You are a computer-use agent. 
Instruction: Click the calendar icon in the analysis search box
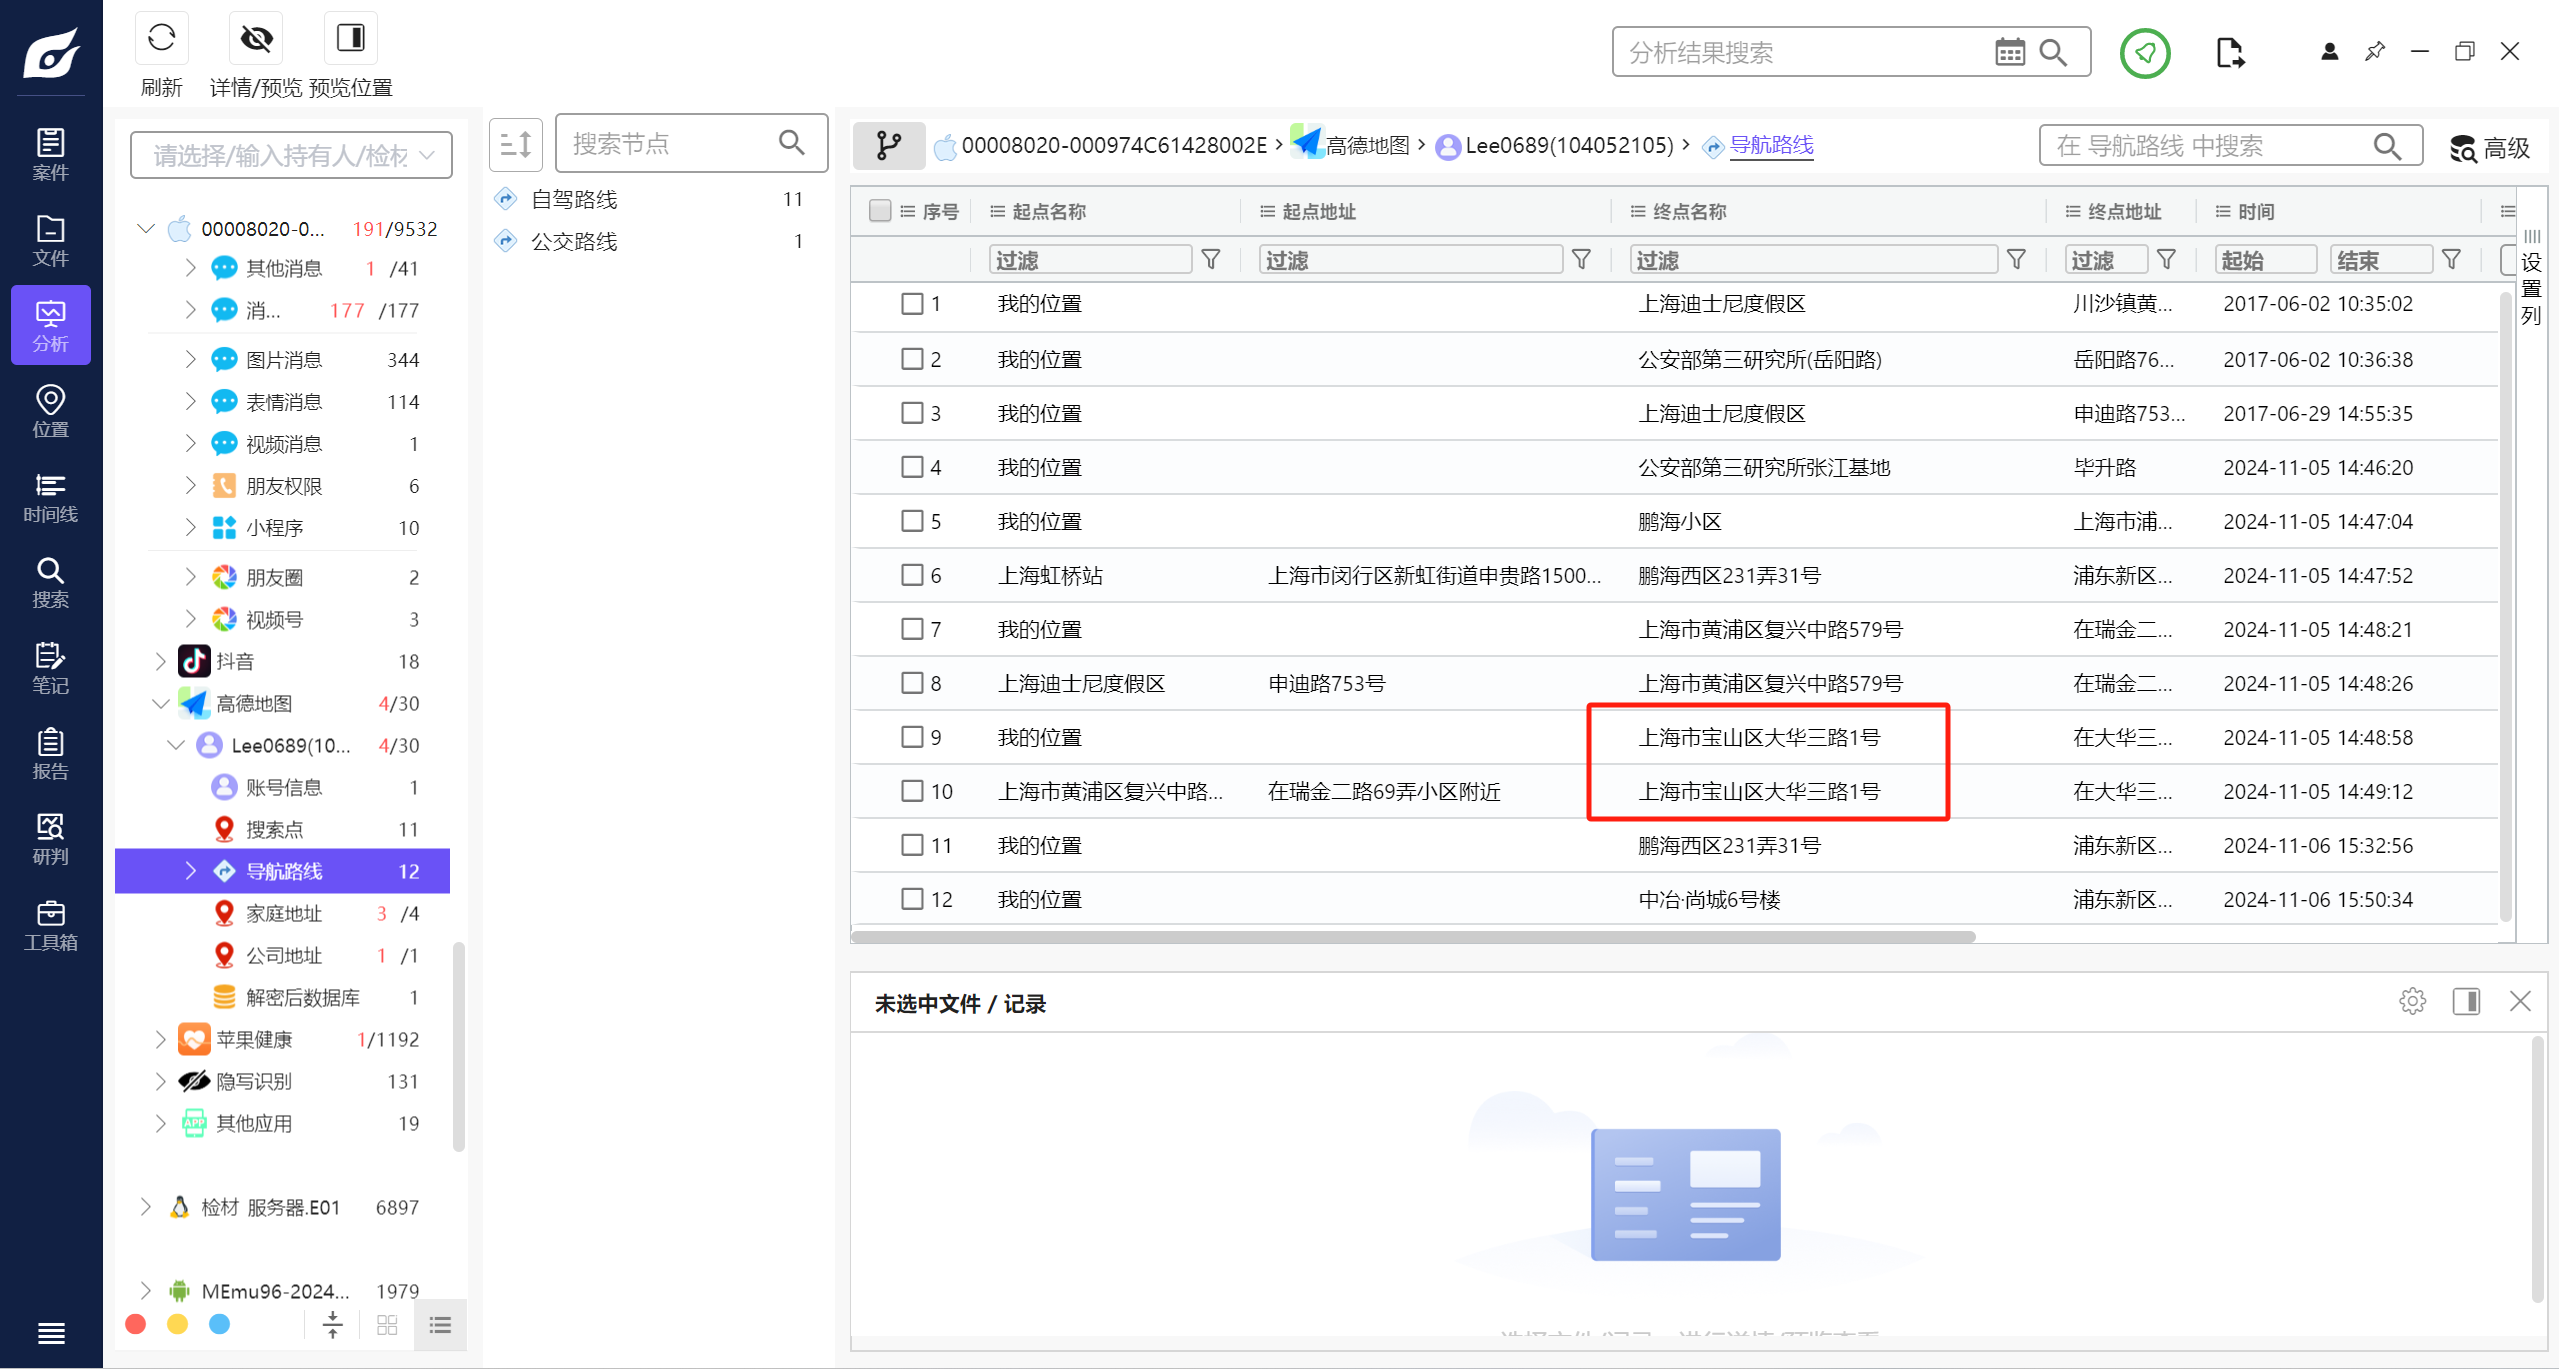[2009, 52]
